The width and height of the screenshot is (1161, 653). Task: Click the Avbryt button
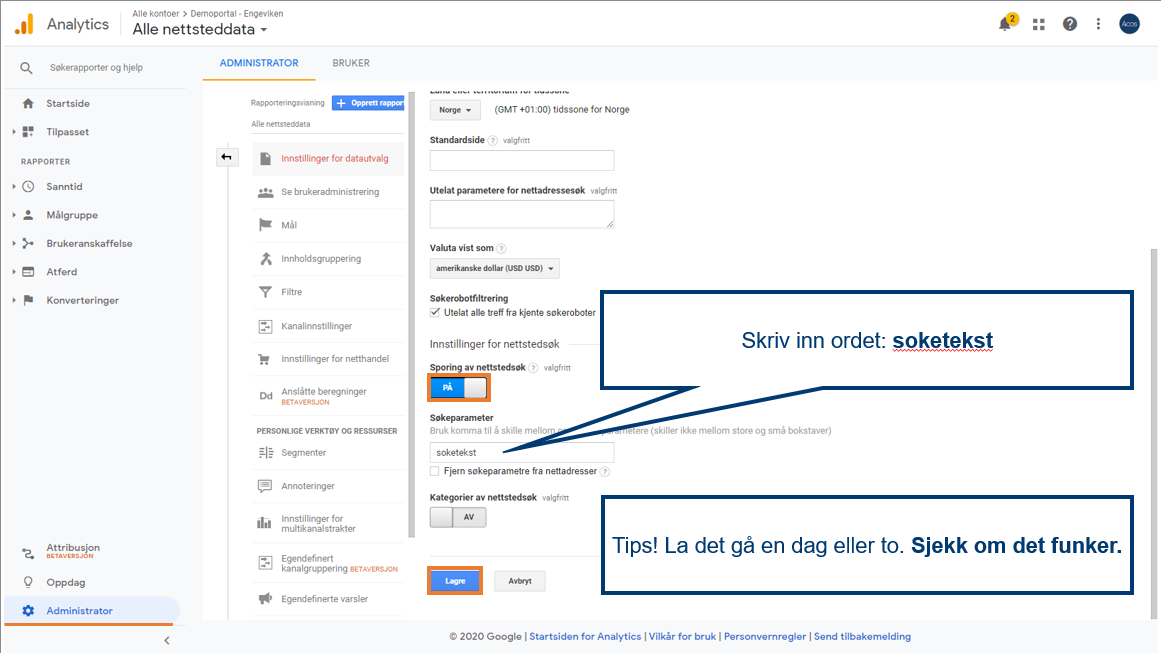(519, 581)
